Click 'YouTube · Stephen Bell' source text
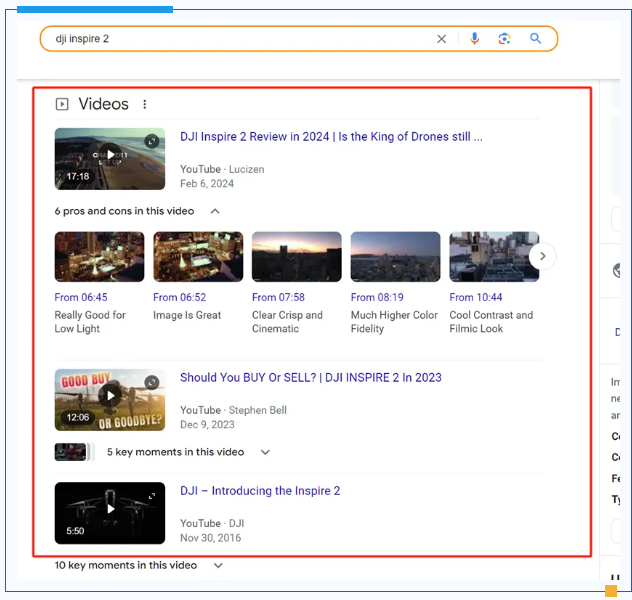The width and height of the screenshot is (632, 600). point(233,410)
